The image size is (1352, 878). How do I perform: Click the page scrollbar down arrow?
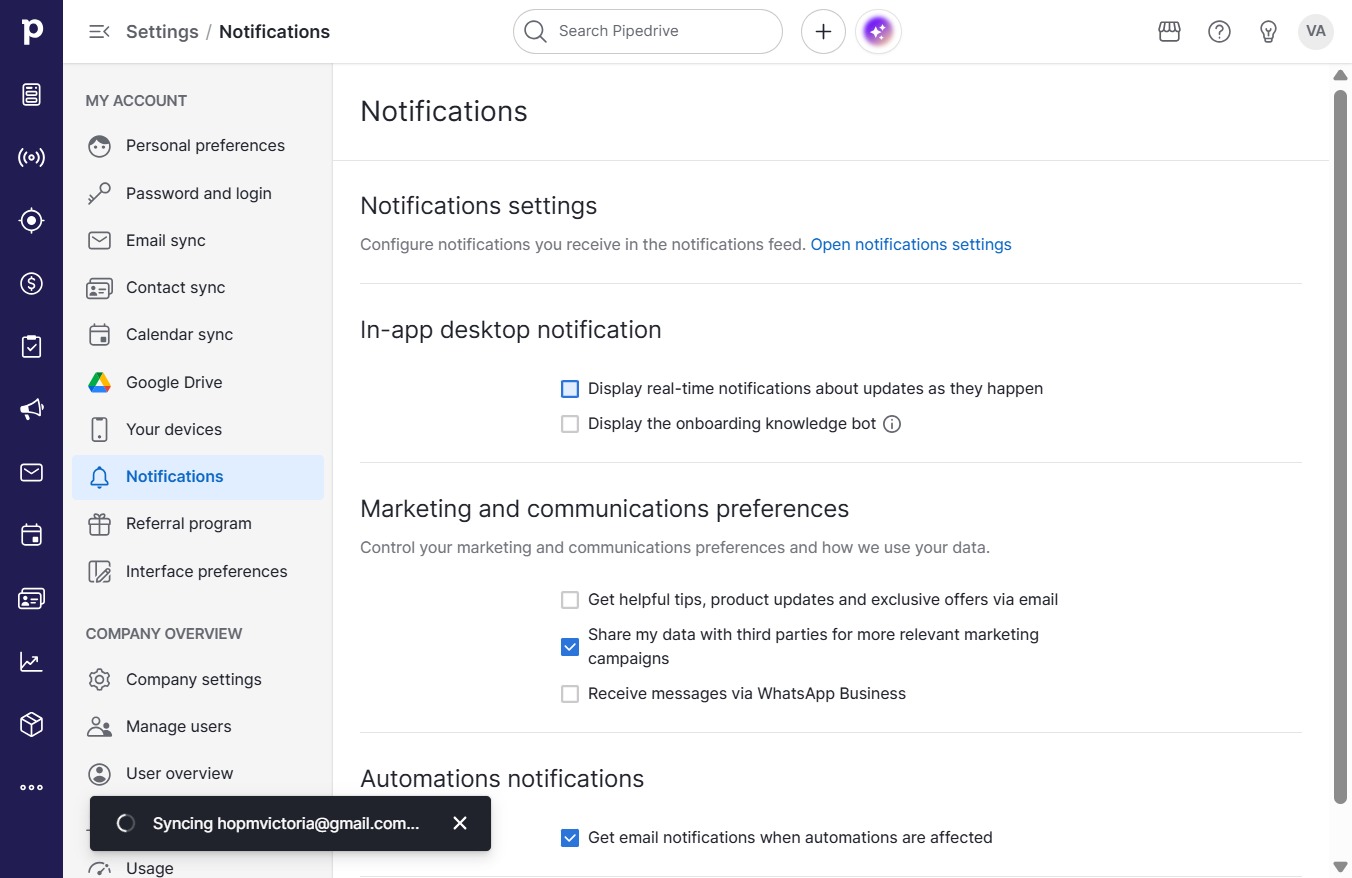coord(1341,866)
